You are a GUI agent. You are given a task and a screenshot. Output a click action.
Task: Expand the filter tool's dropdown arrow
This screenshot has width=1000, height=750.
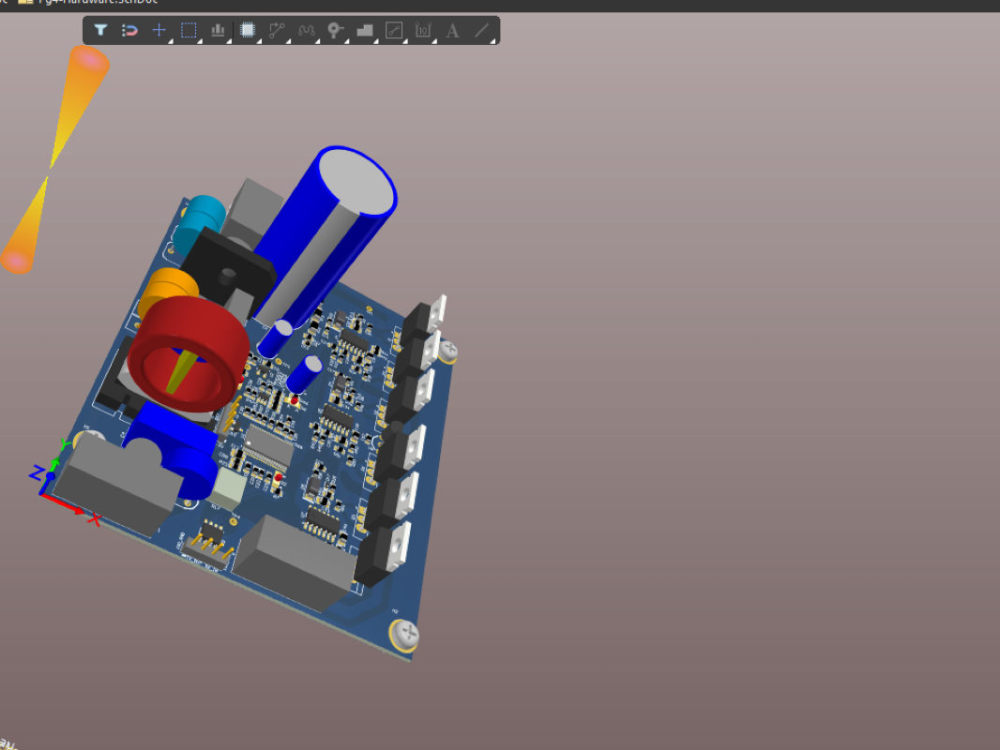coord(112,39)
